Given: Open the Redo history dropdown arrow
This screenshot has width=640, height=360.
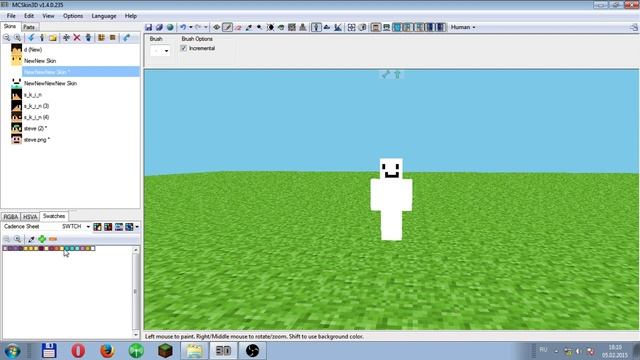Looking at the screenshot, I should click(x=206, y=27).
